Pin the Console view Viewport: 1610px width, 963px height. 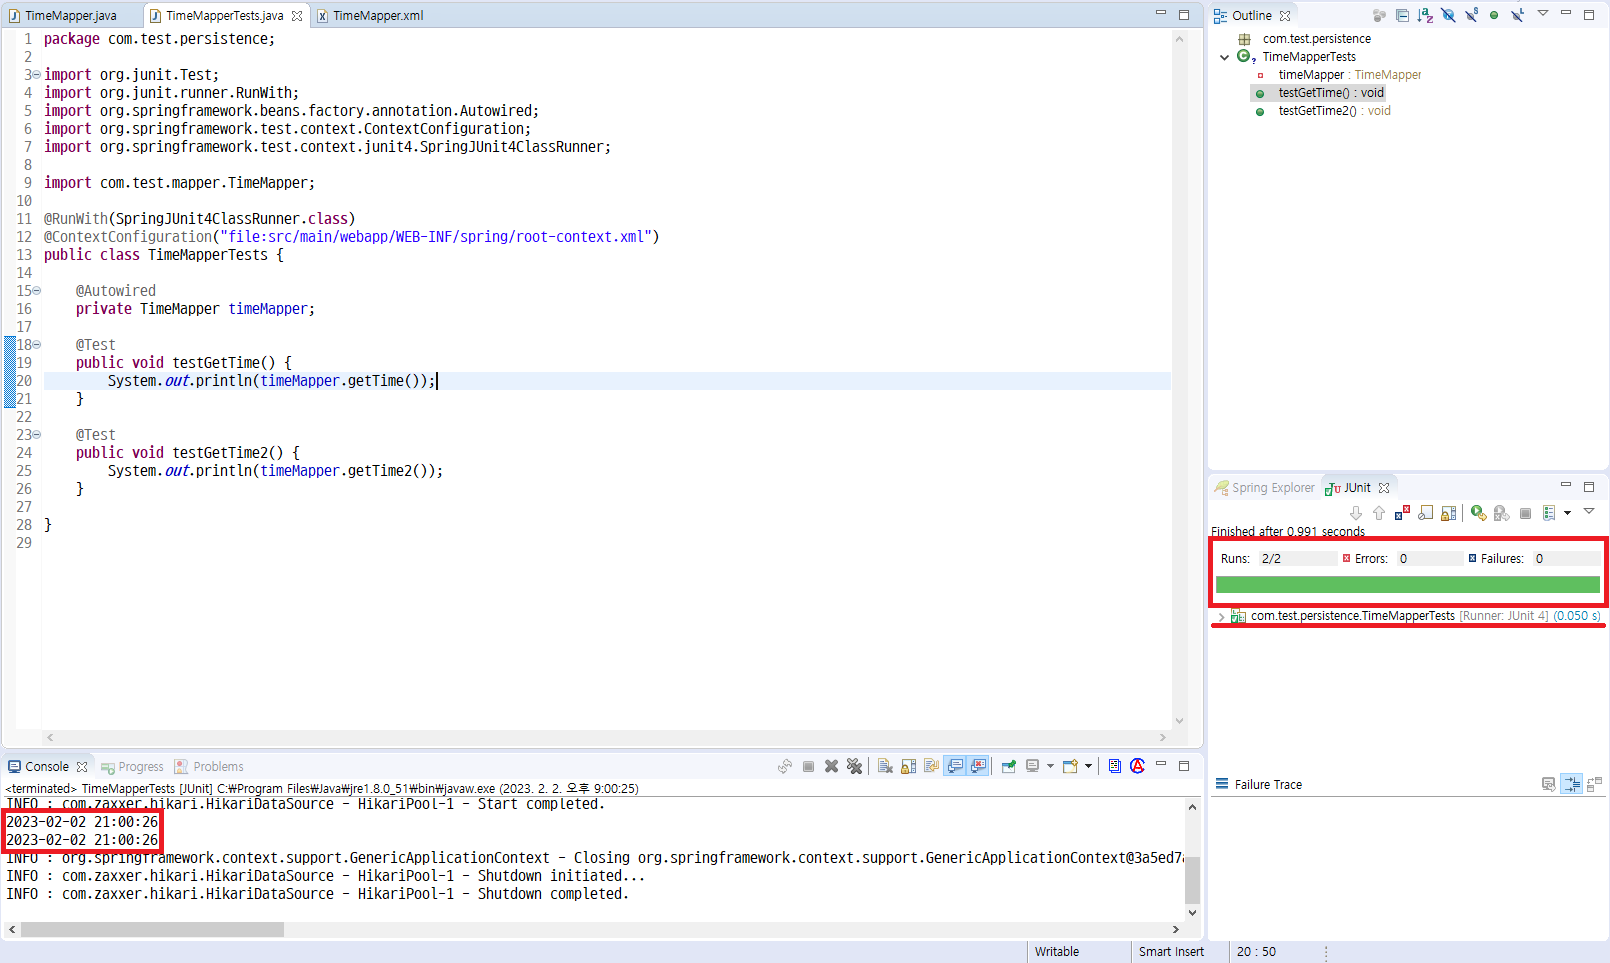click(1008, 766)
